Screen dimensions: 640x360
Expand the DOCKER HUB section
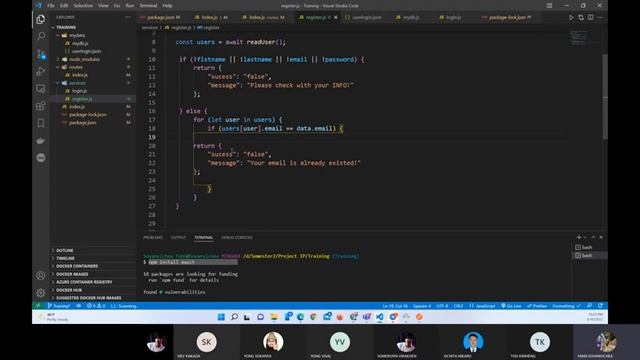tap(69, 290)
